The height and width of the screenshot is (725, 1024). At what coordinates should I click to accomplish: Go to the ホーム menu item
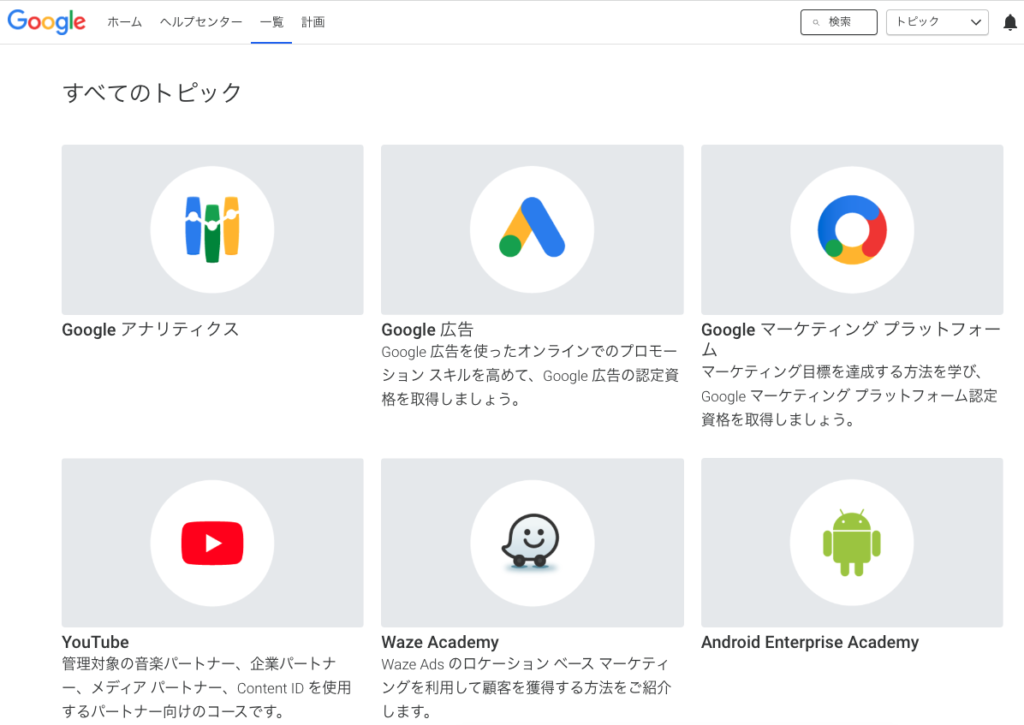(125, 22)
